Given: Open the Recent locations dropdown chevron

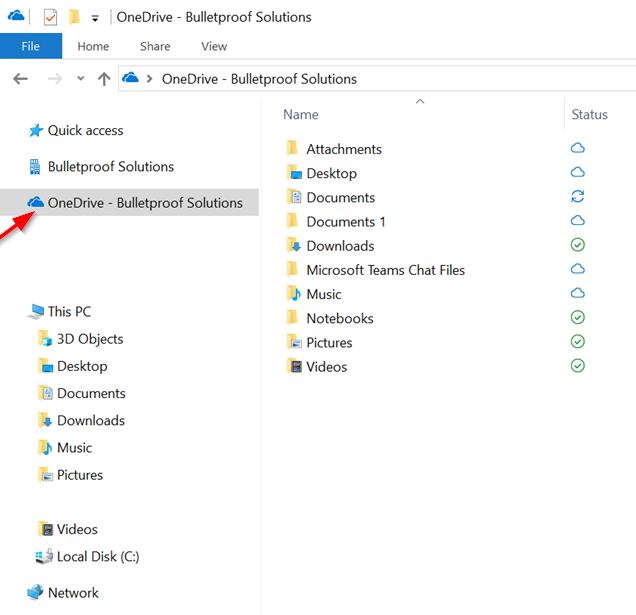Looking at the screenshot, I should [81, 79].
